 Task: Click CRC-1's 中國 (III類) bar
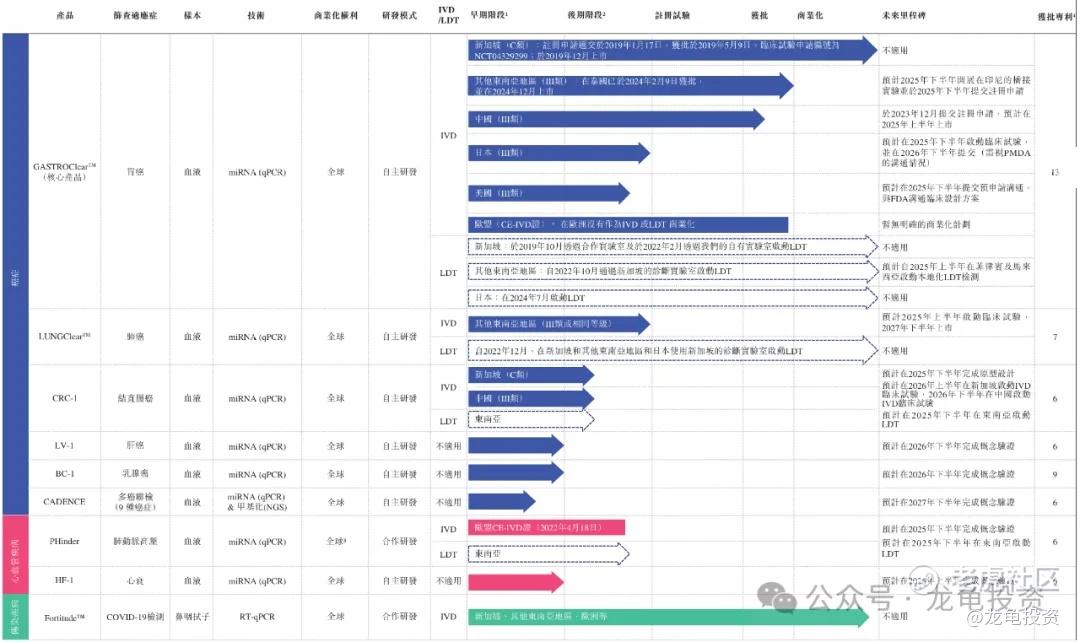tap(530, 398)
